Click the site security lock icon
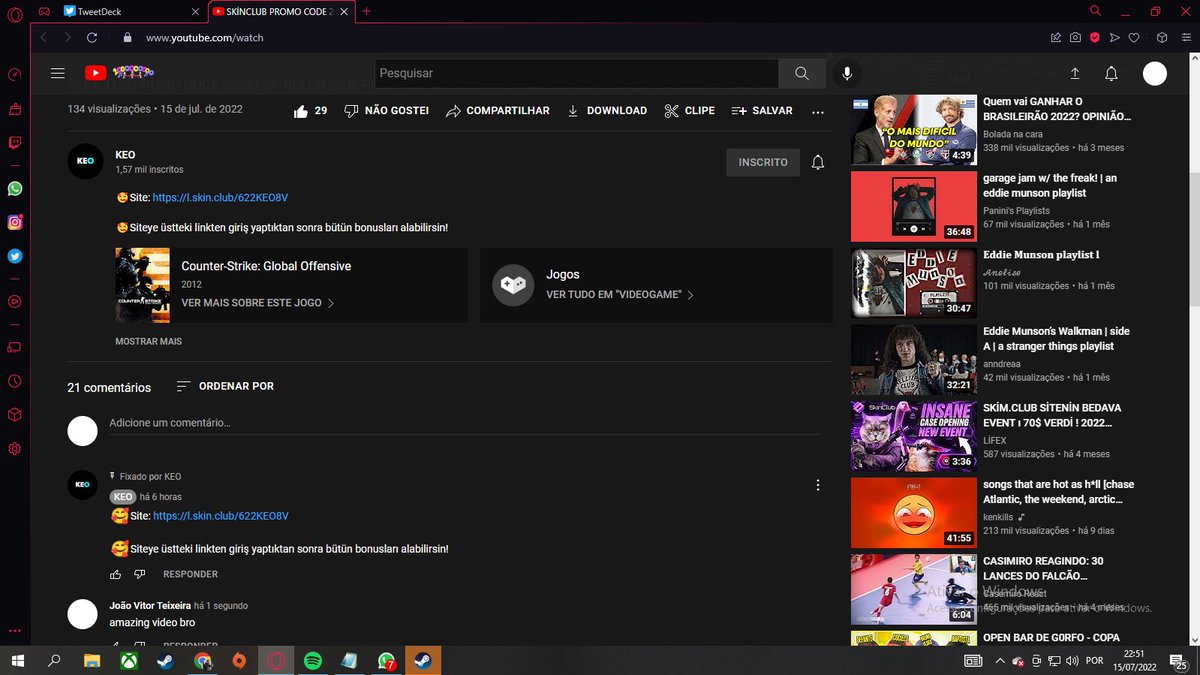The image size is (1200, 675). pyautogui.click(x=127, y=38)
